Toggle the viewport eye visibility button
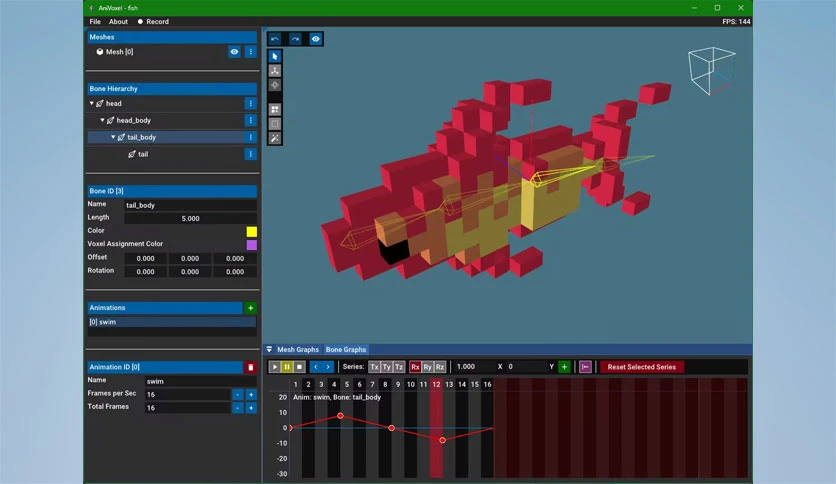 click(316, 39)
